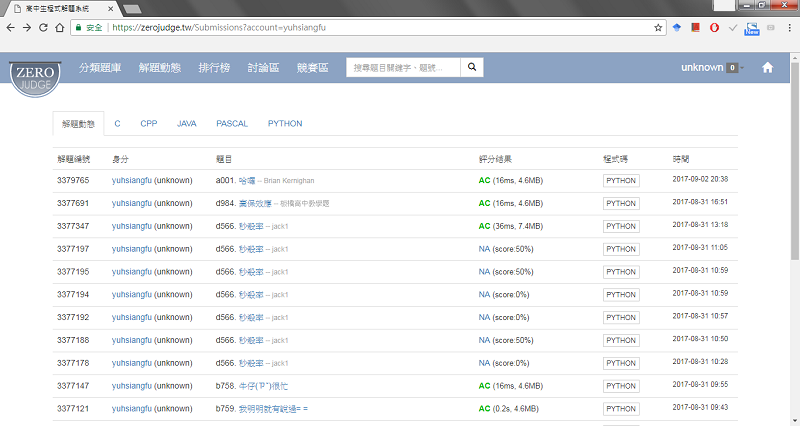Click NA (score:50%) result of submission 3377197
This screenshot has height=426, width=800.
coord(505,248)
